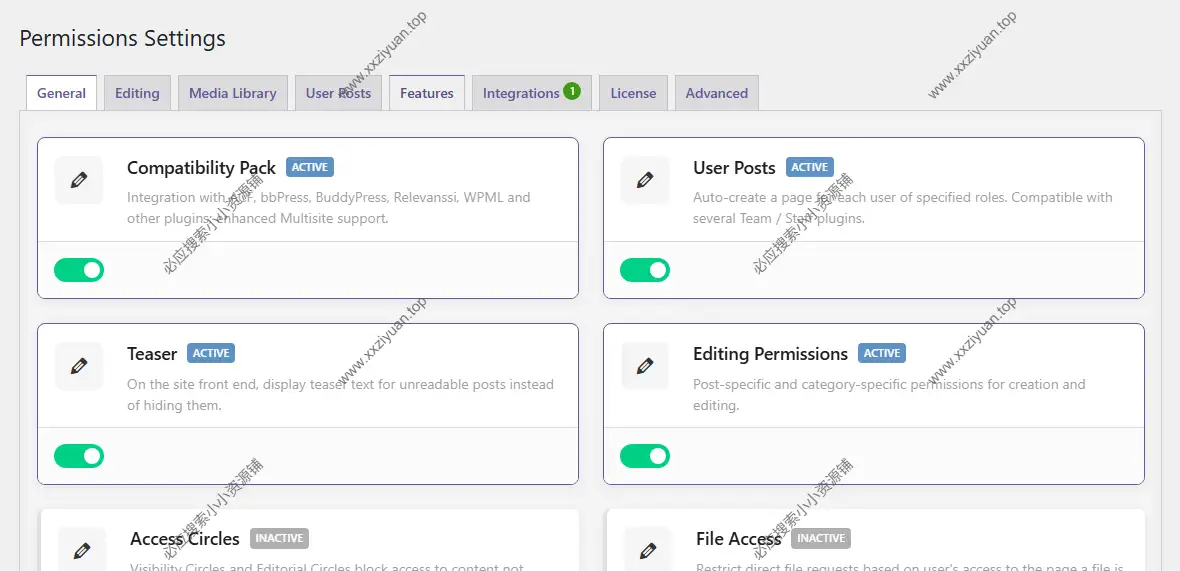Click the Editing Permissions card title
This screenshot has width=1180, height=571.
click(x=771, y=354)
